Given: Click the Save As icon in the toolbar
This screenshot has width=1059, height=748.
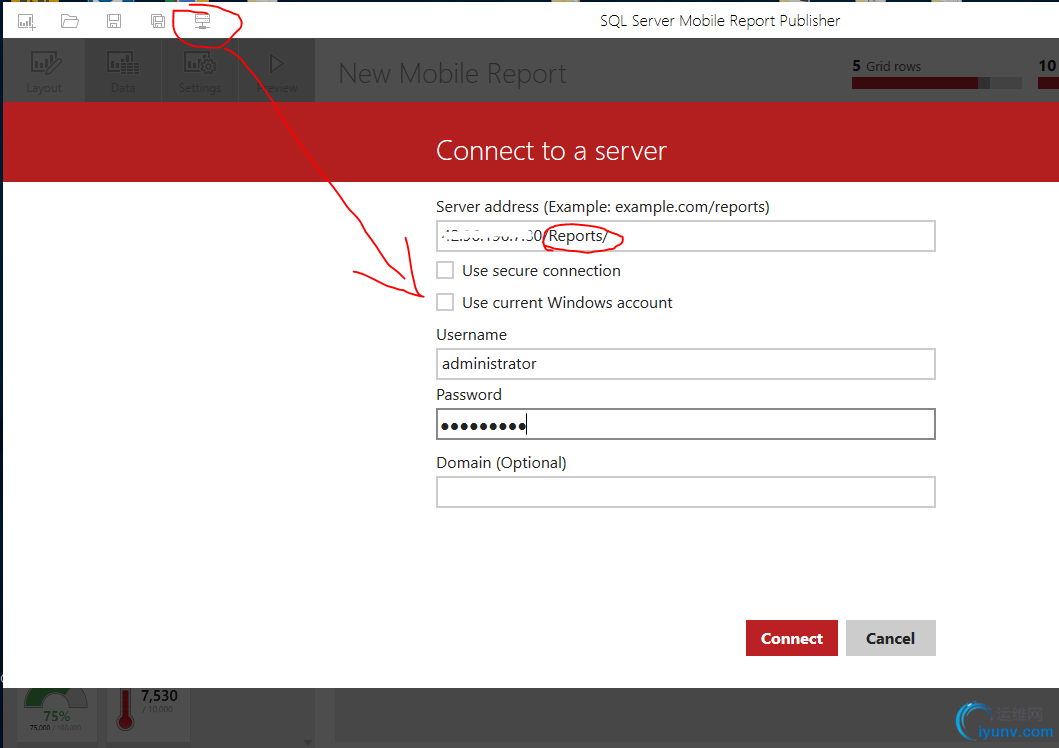Looking at the screenshot, I should (158, 22).
